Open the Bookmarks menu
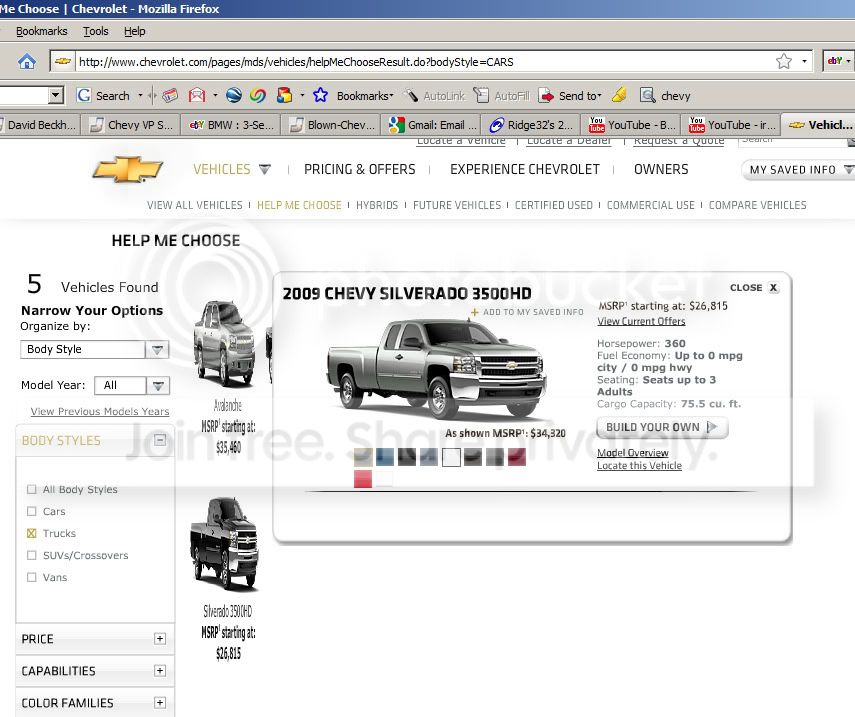The width and height of the screenshot is (855, 717). point(41,31)
